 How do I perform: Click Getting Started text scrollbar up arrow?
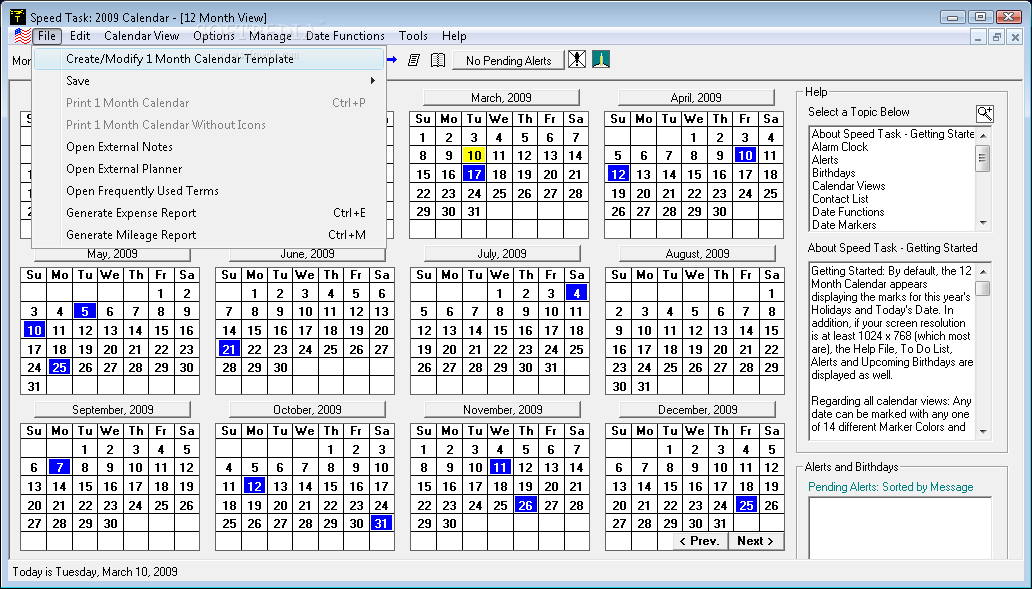point(983,271)
